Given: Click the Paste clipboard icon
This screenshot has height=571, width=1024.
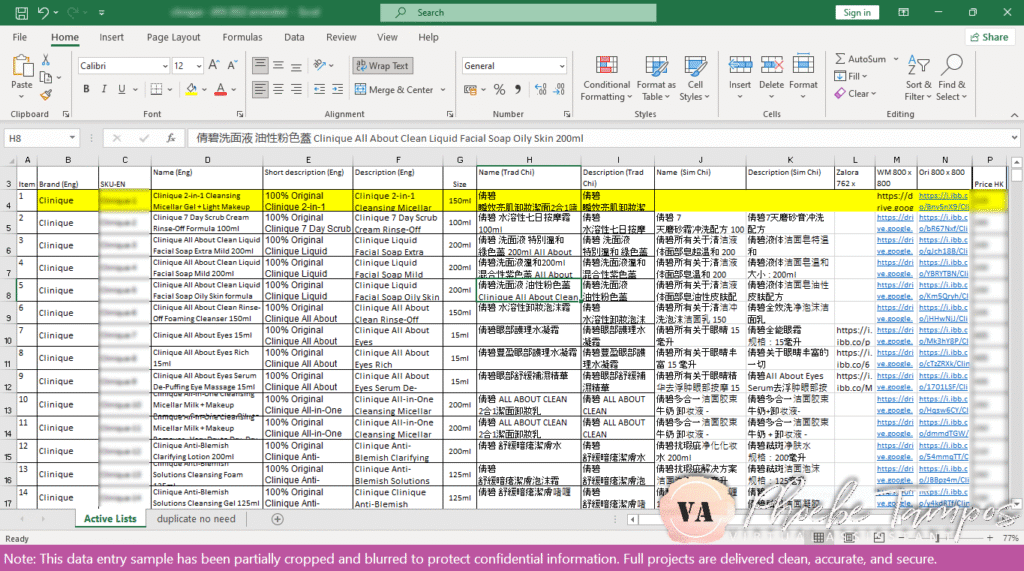Looking at the screenshot, I should pyautogui.click(x=22, y=66).
